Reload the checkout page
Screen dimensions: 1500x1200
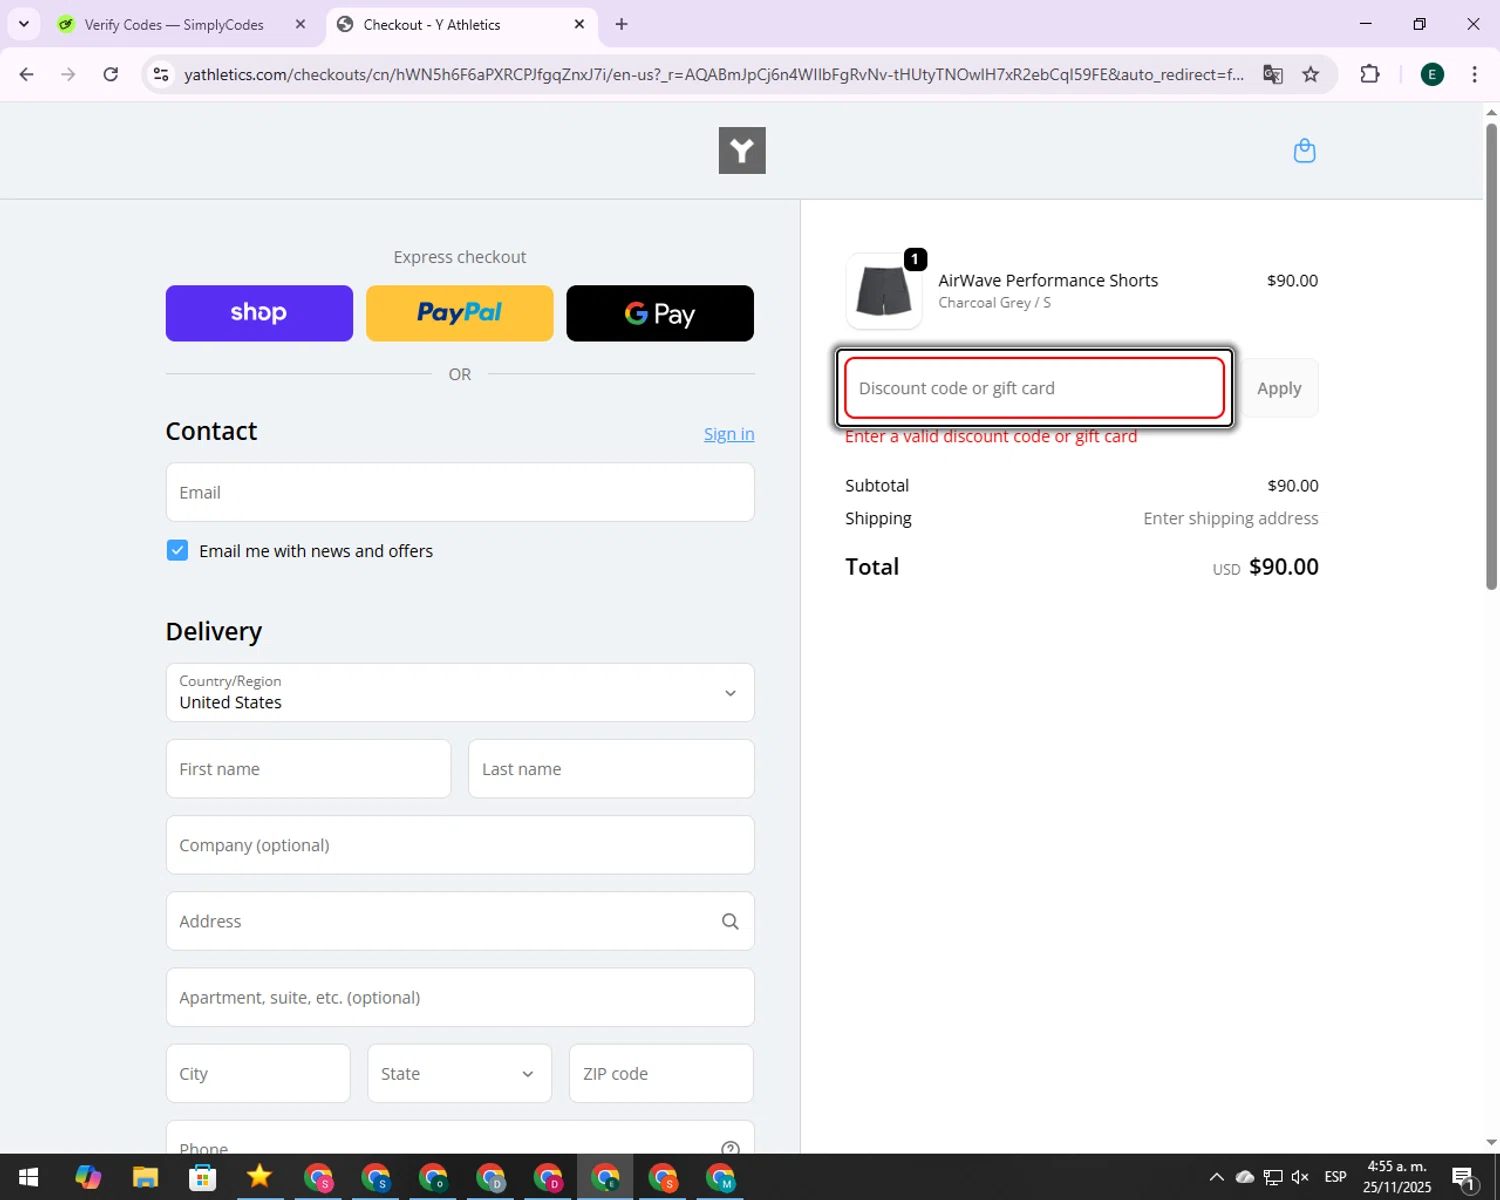coord(111,75)
